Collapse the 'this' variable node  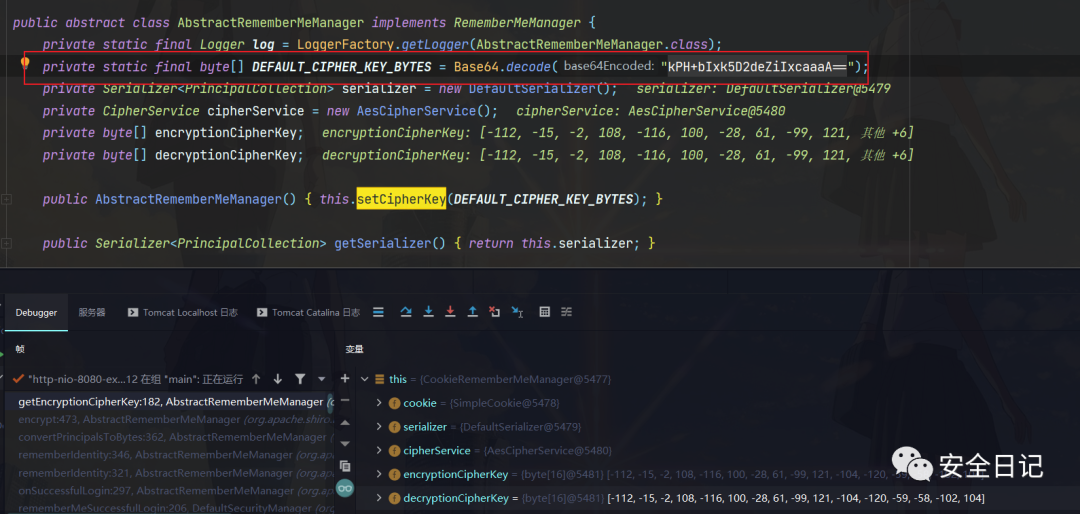click(x=364, y=379)
